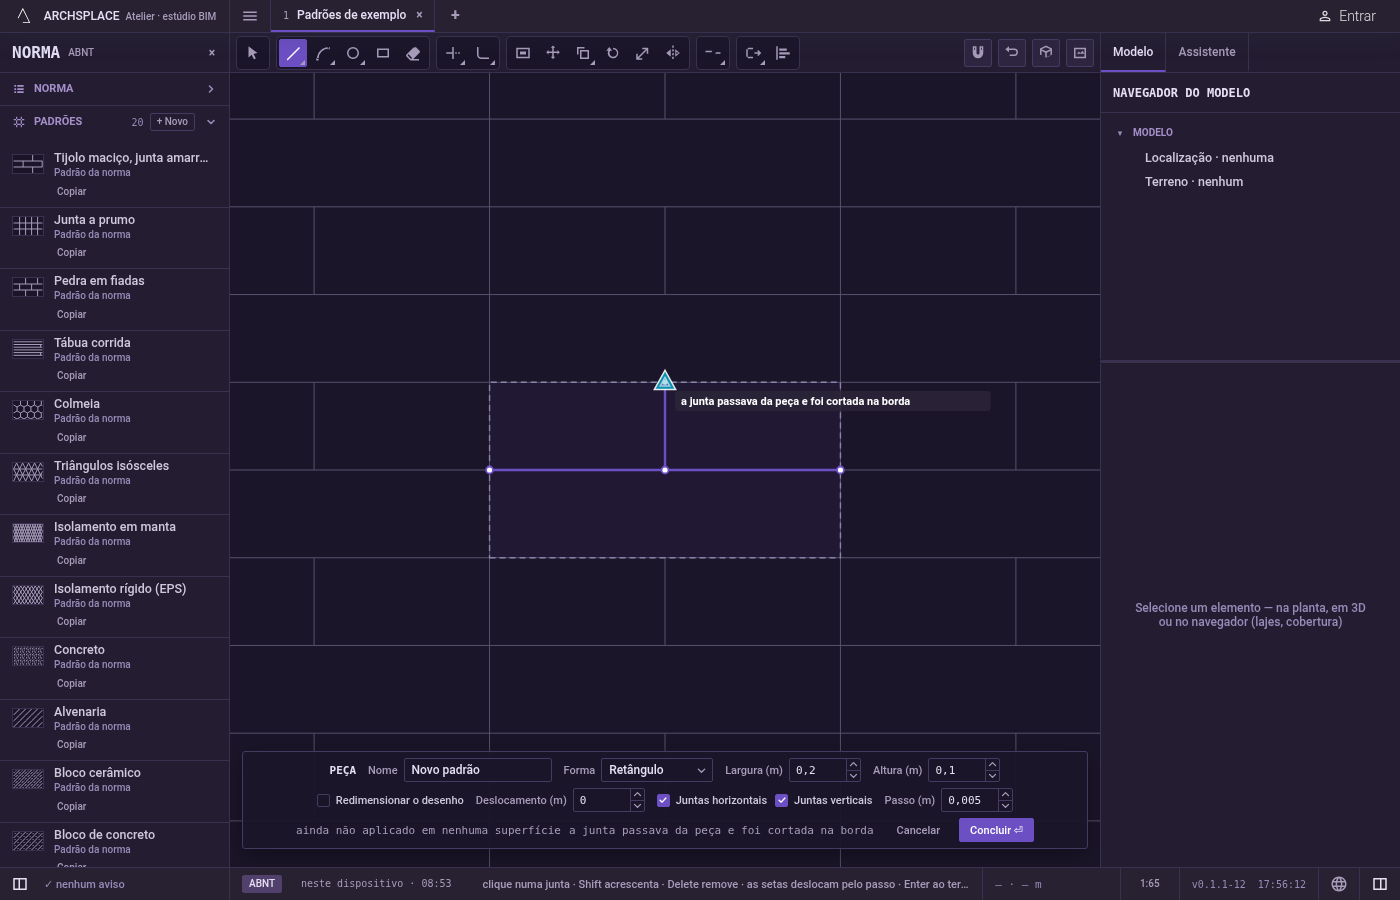Image resolution: width=1400 pixels, height=900 pixels.
Task: Click the Concluir button
Action: point(996,830)
